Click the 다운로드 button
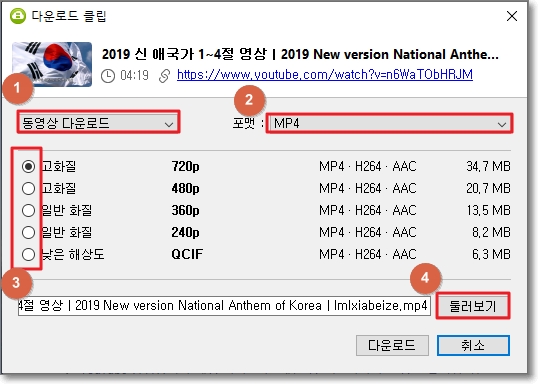The width and height of the screenshot is (538, 384). click(x=392, y=345)
